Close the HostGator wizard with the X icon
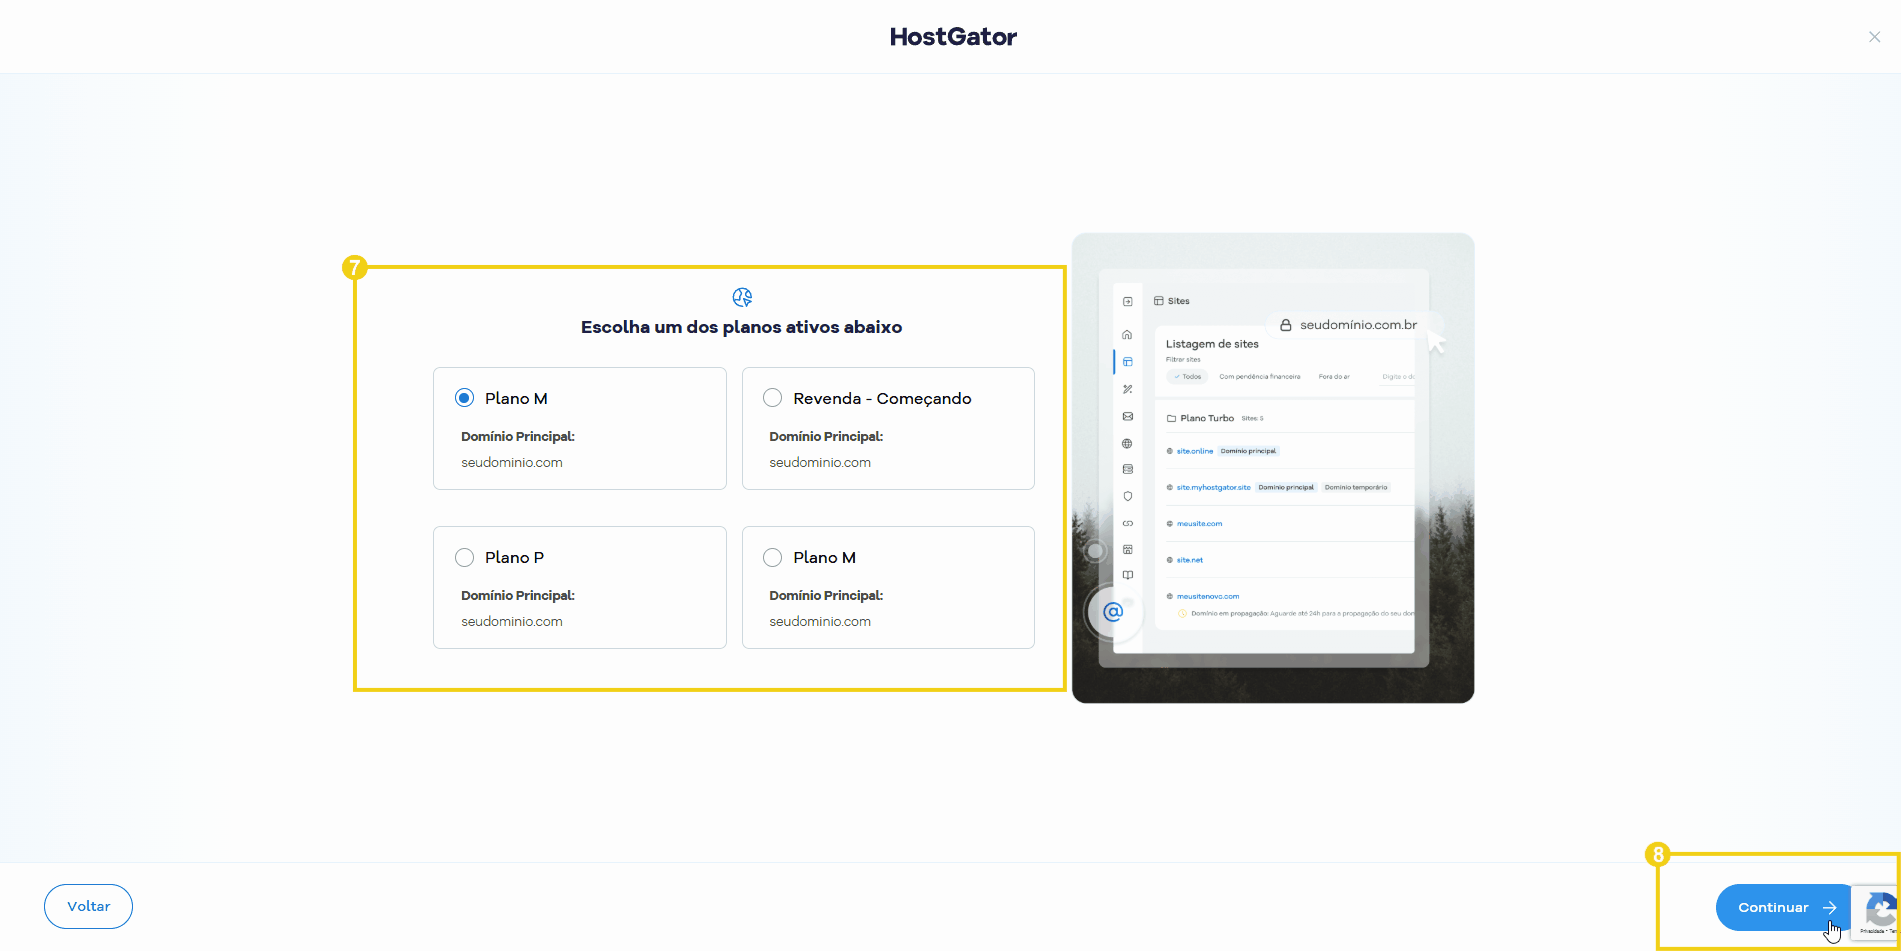Image resolution: width=1901 pixels, height=951 pixels. coord(1874,37)
